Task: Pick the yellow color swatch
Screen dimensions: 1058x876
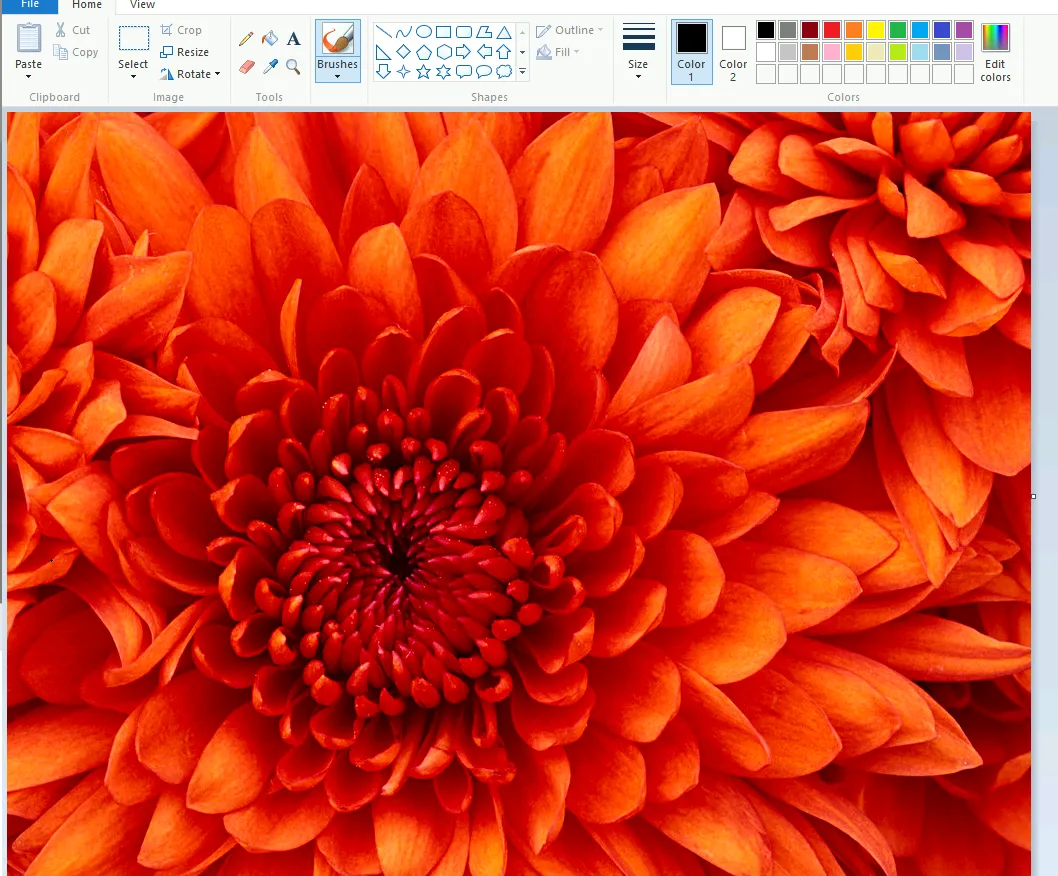Action: (x=875, y=30)
